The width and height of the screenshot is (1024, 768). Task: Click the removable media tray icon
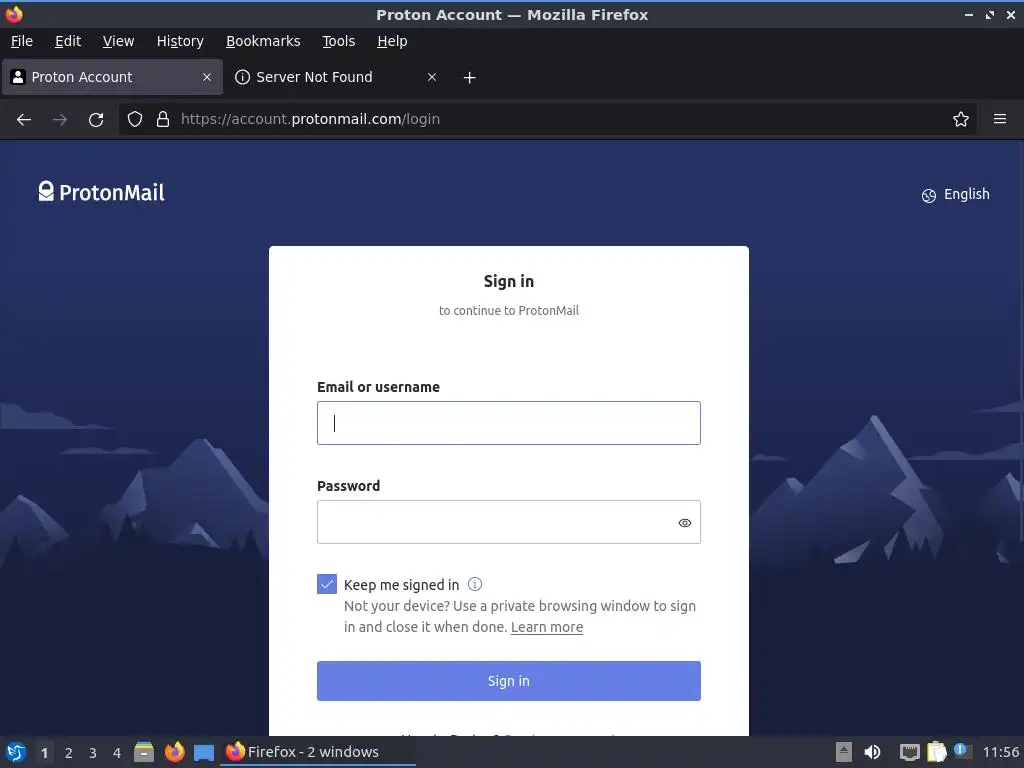click(x=844, y=752)
